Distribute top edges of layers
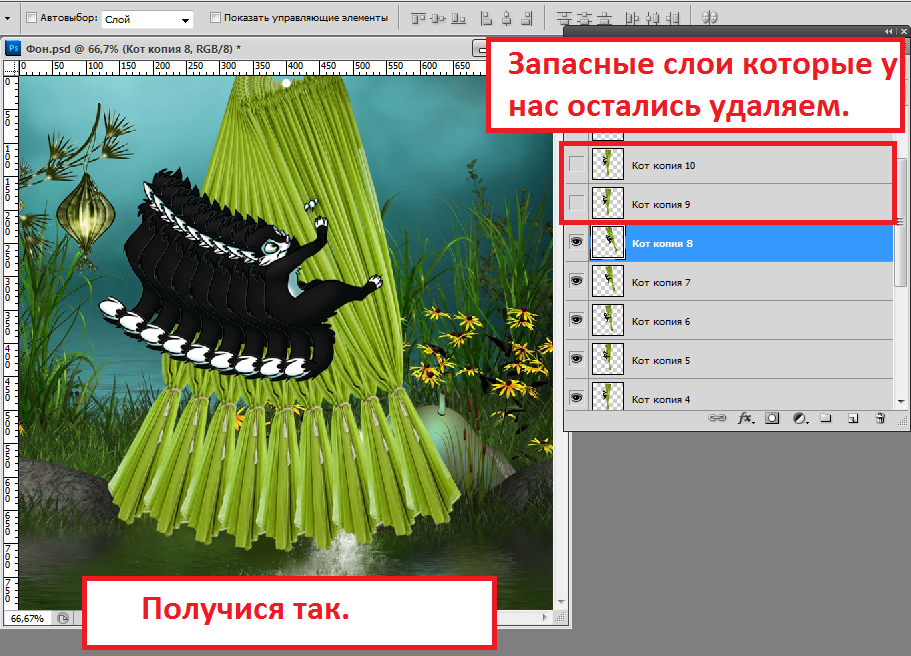This screenshot has width=911, height=656. click(x=564, y=19)
